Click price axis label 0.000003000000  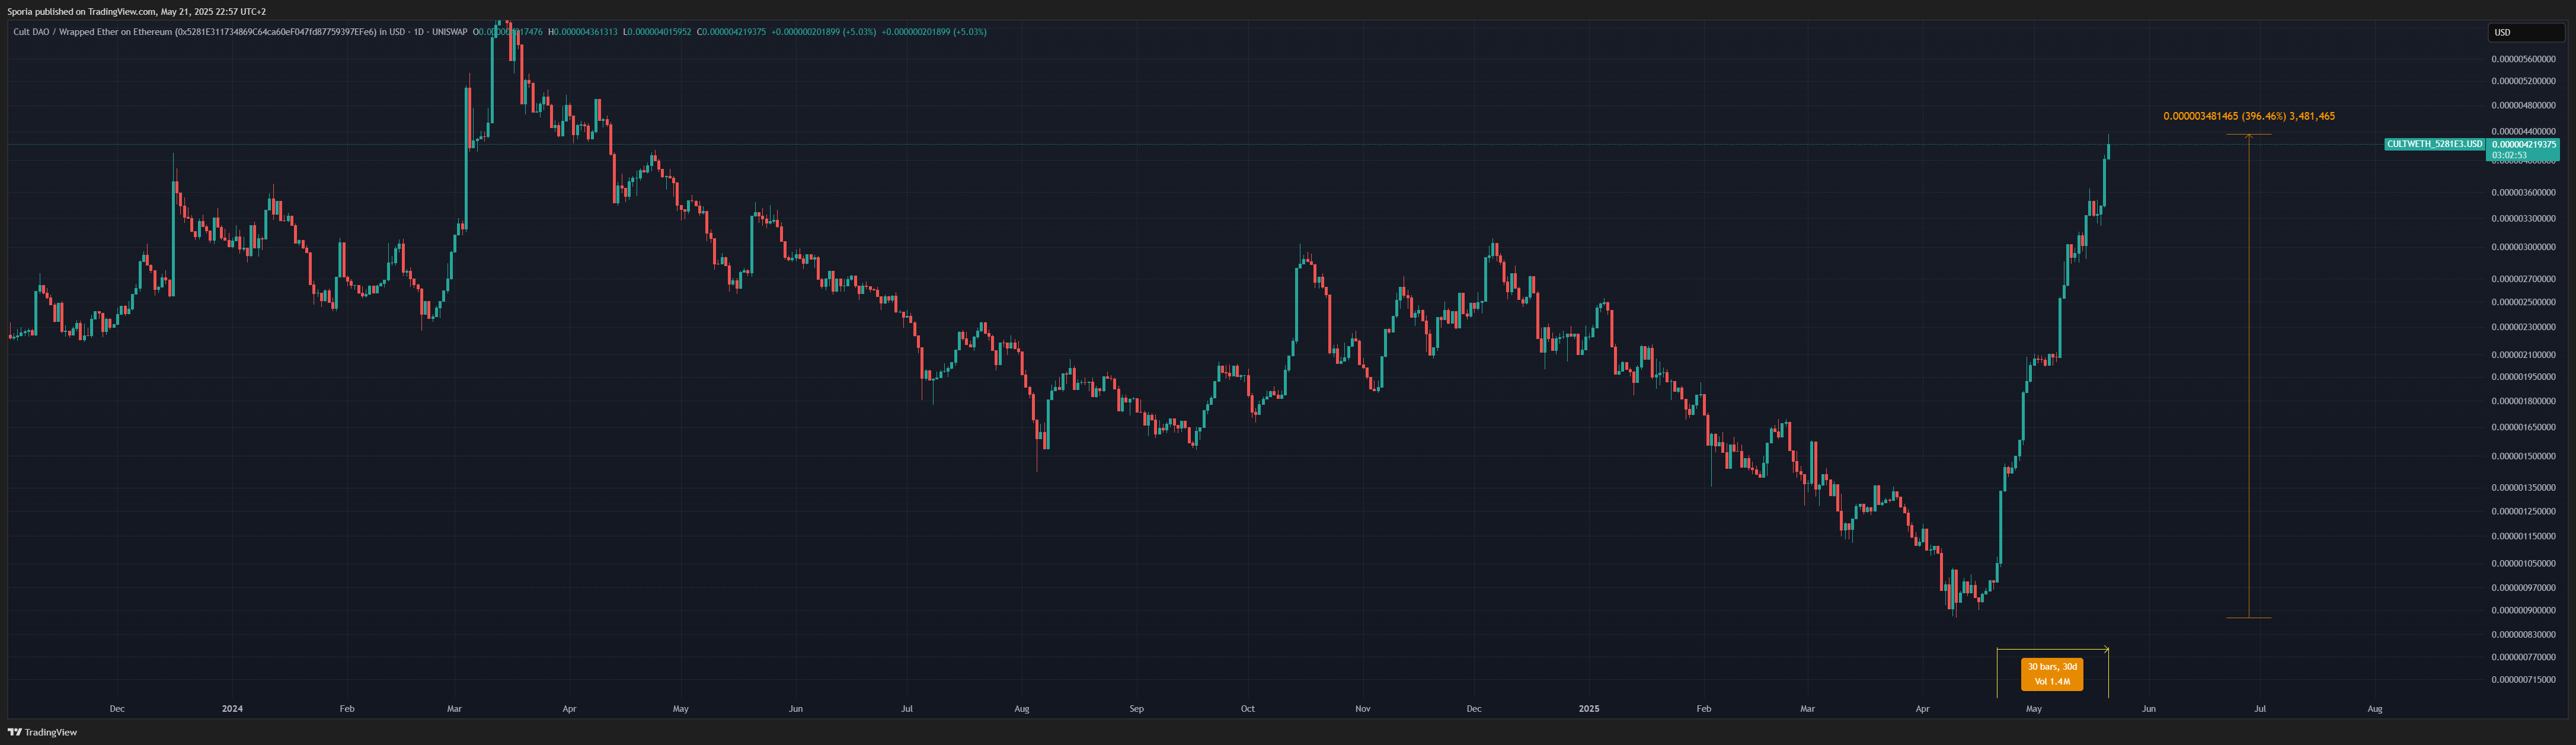pos(2523,247)
